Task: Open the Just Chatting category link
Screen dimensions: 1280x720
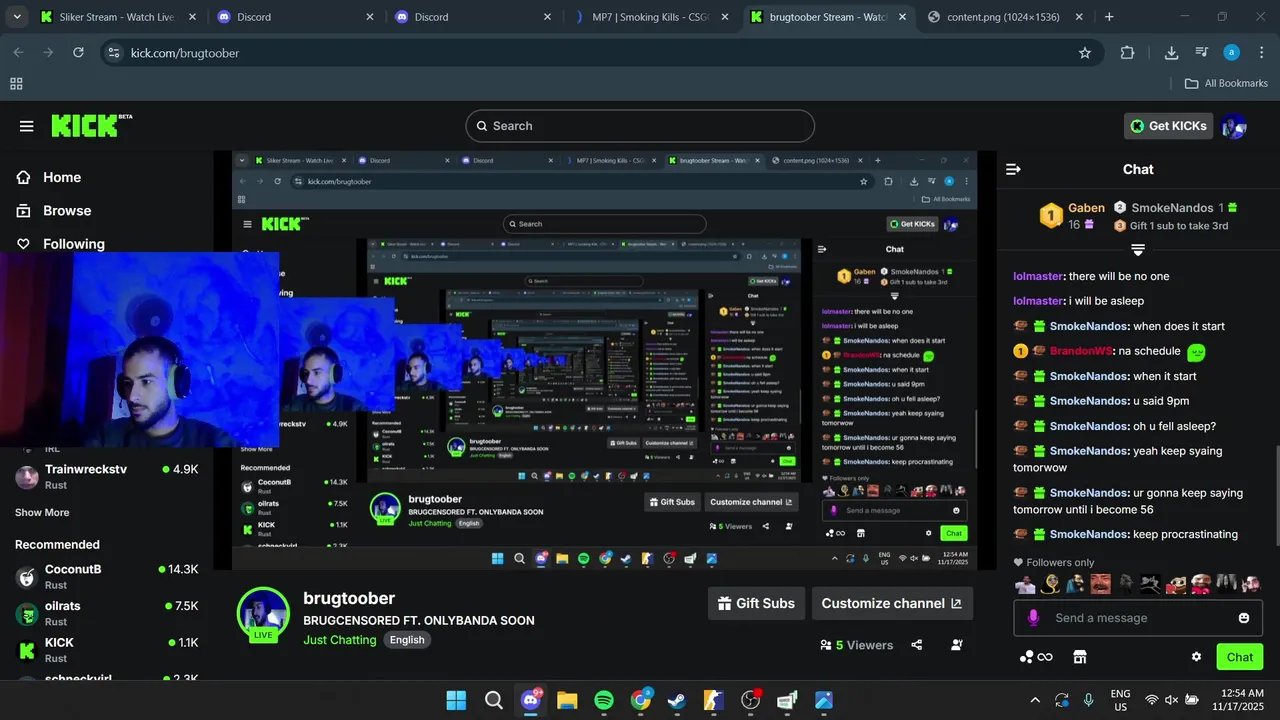Action: (x=340, y=640)
